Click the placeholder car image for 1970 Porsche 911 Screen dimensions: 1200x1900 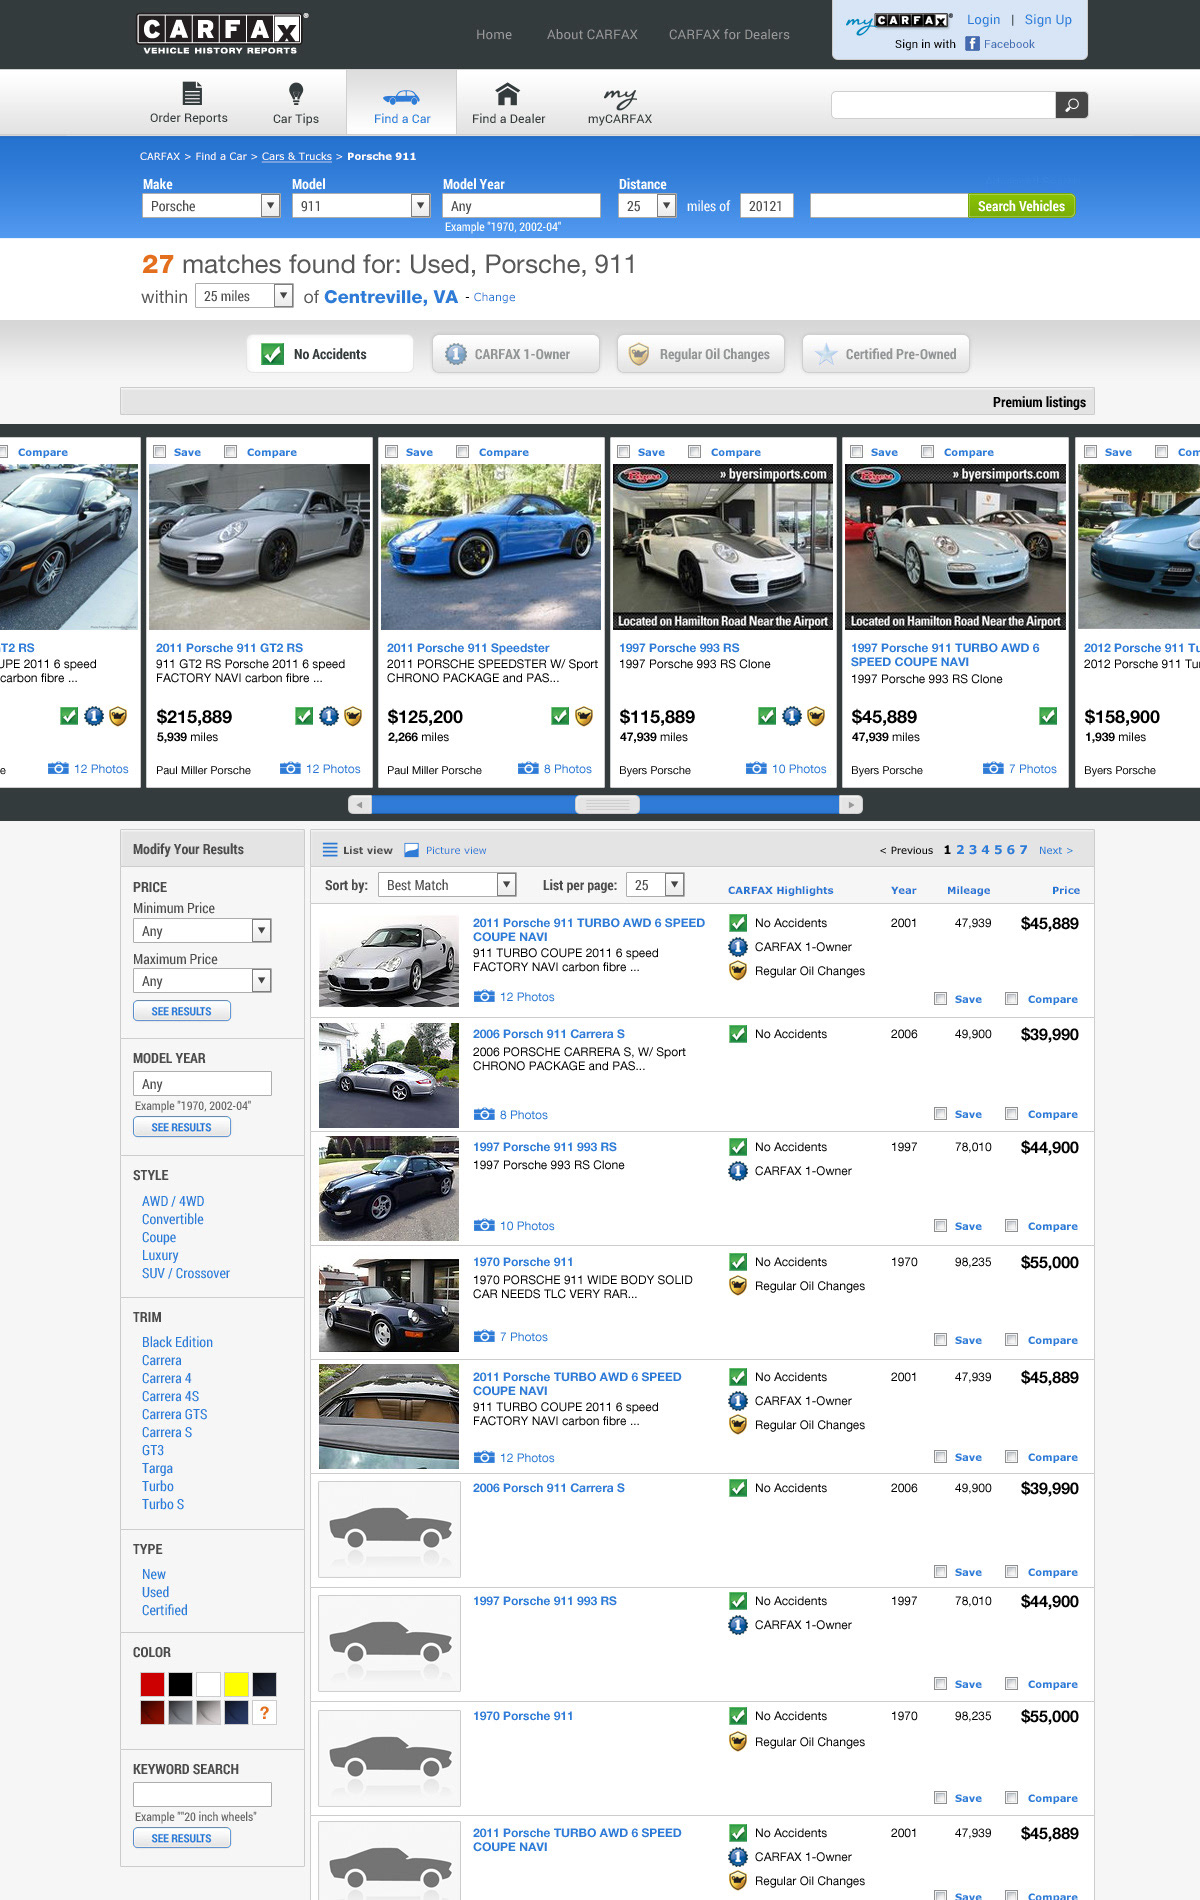[x=389, y=1757]
